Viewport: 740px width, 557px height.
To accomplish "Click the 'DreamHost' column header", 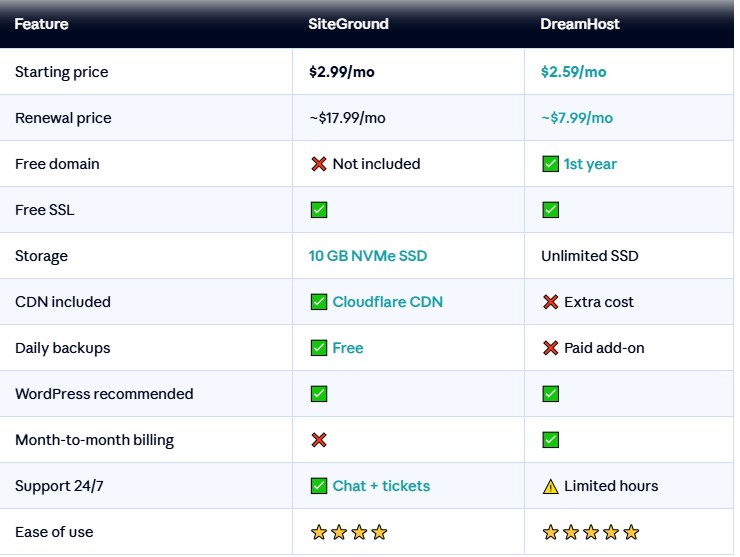I will click(x=580, y=24).
